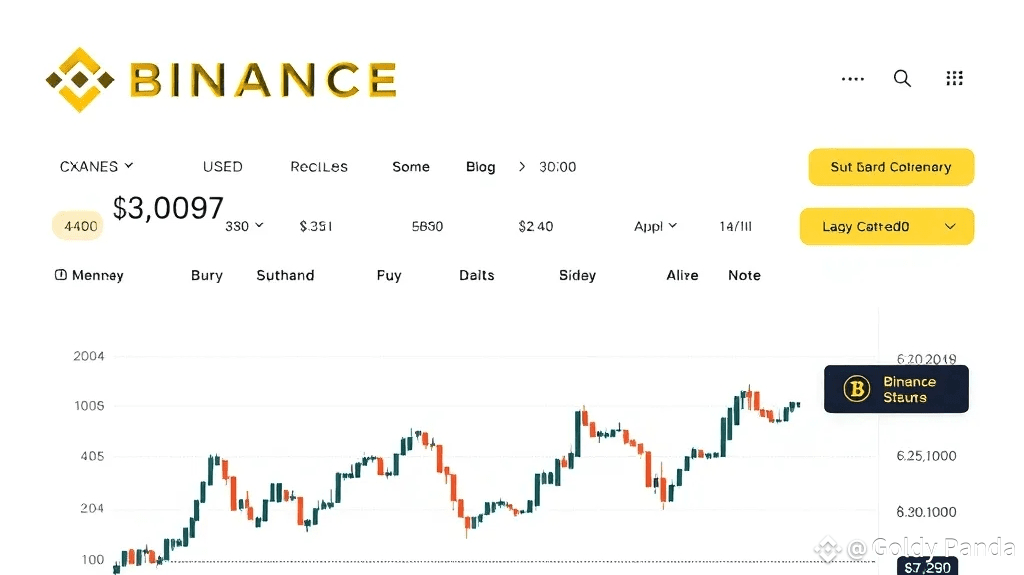Switch to the Daits tab
This screenshot has width=1024, height=575.
click(476, 275)
